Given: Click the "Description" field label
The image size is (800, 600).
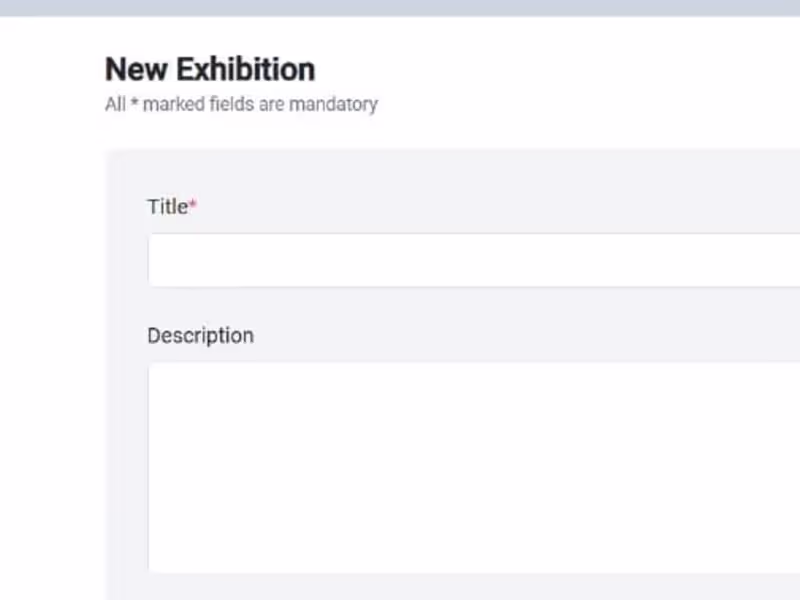Looking at the screenshot, I should click(200, 336).
